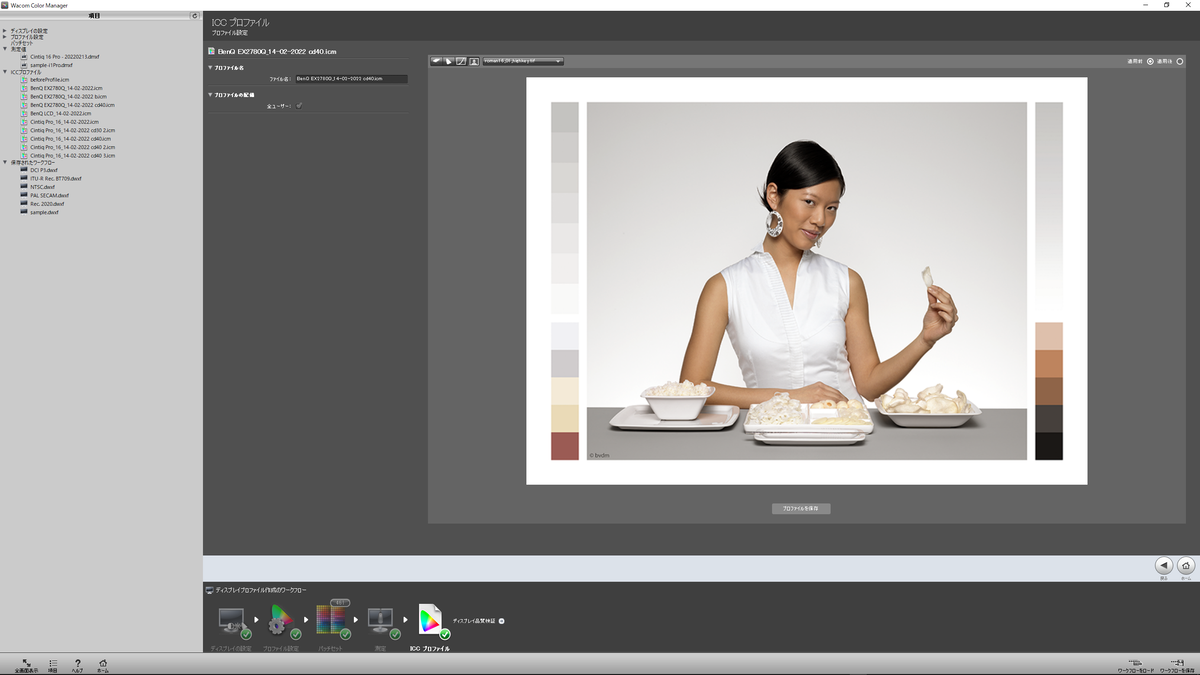Image resolution: width=1200 pixels, height=675 pixels.
Task: Collapse the ICCプロファイル tree node
Action: point(4,72)
